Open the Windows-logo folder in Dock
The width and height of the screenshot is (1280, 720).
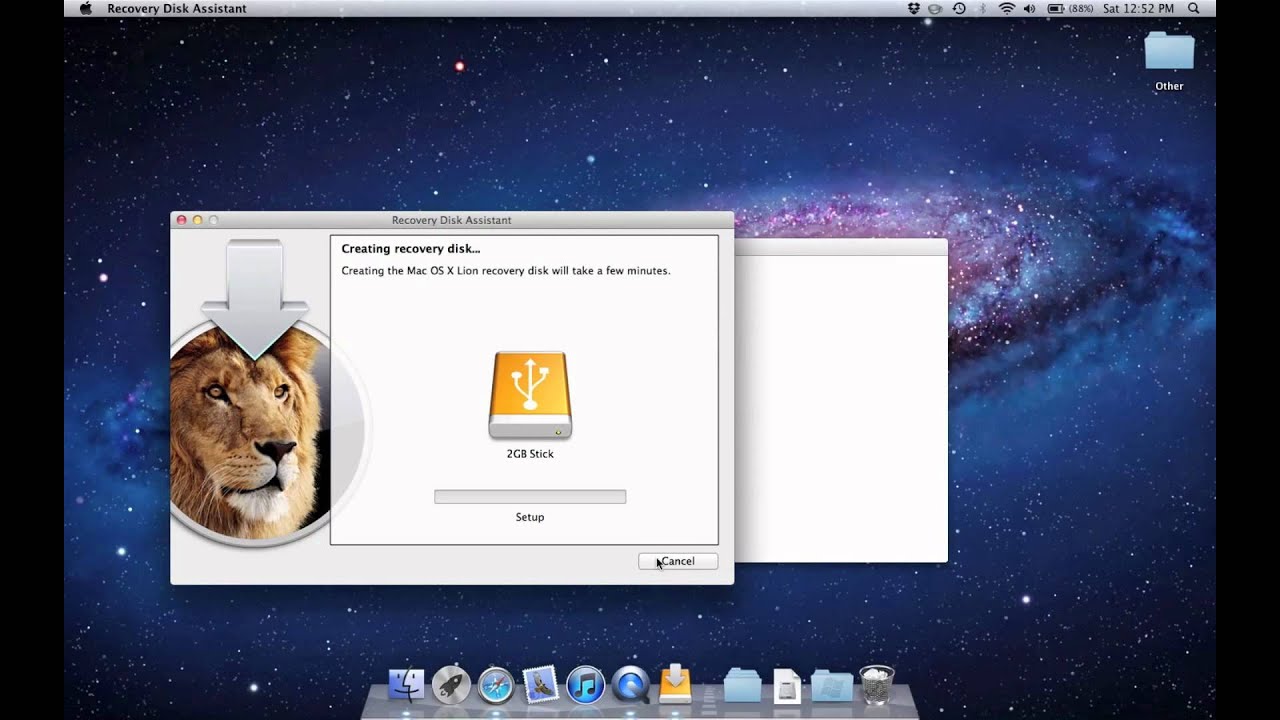832,686
